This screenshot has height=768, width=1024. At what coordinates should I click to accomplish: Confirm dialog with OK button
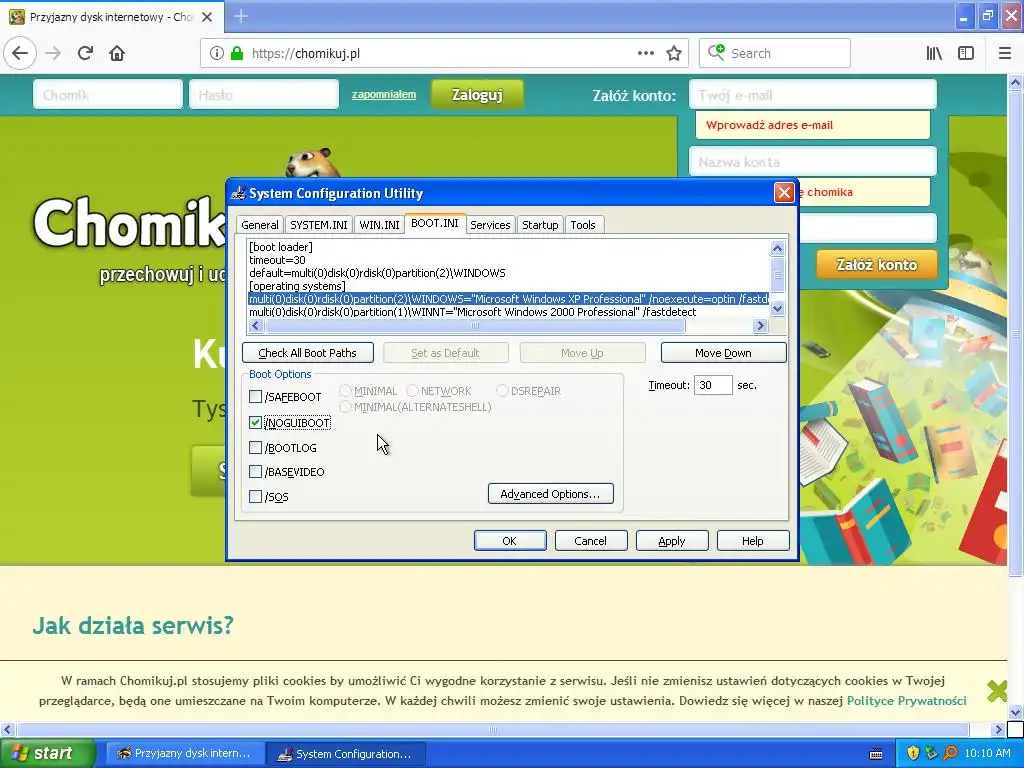[x=509, y=541]
